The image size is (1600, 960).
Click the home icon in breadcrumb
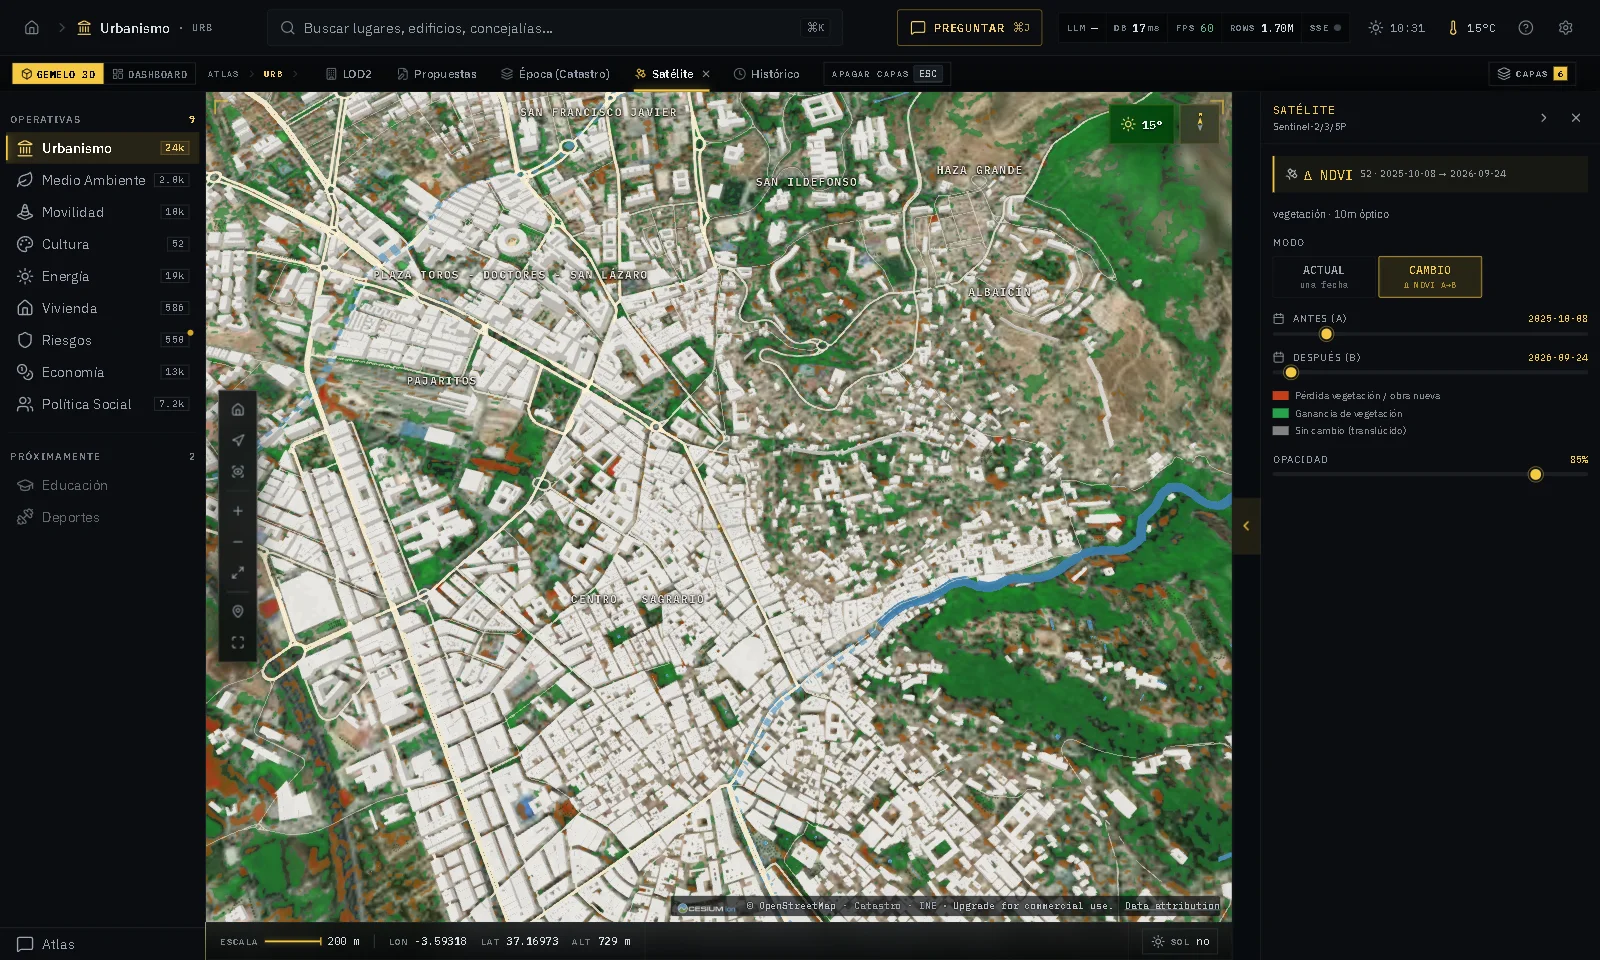32,28
